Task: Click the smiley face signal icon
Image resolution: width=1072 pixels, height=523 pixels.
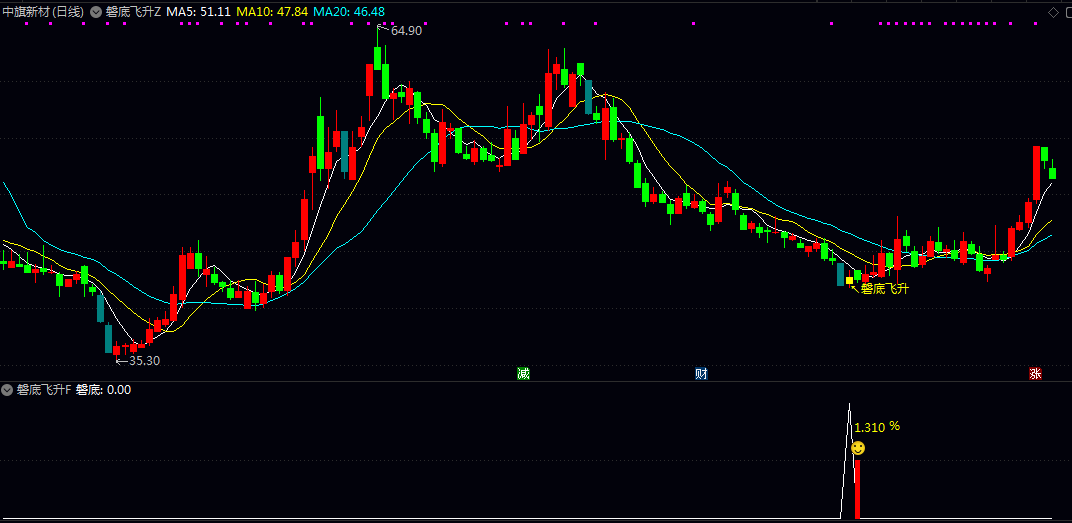Action: pyautogui.click(x=858, y=448)
